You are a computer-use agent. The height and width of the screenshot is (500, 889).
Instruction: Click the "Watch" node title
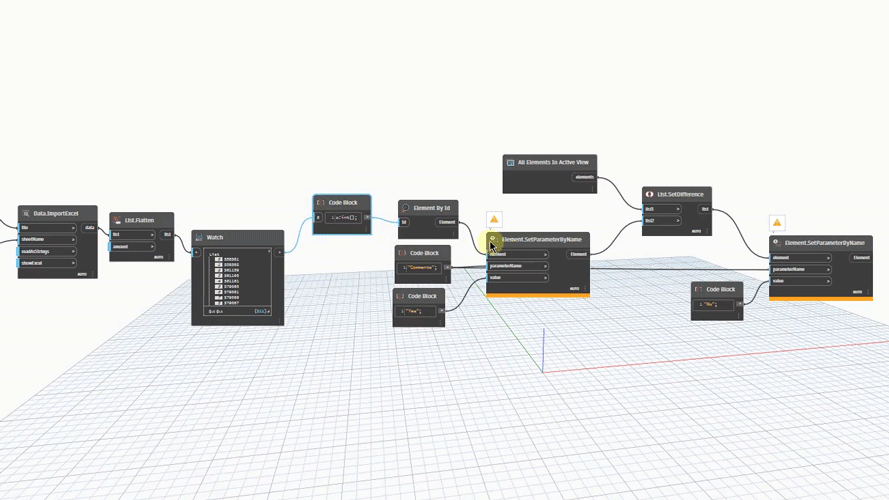pyautogui.click(x=215, y=238)
